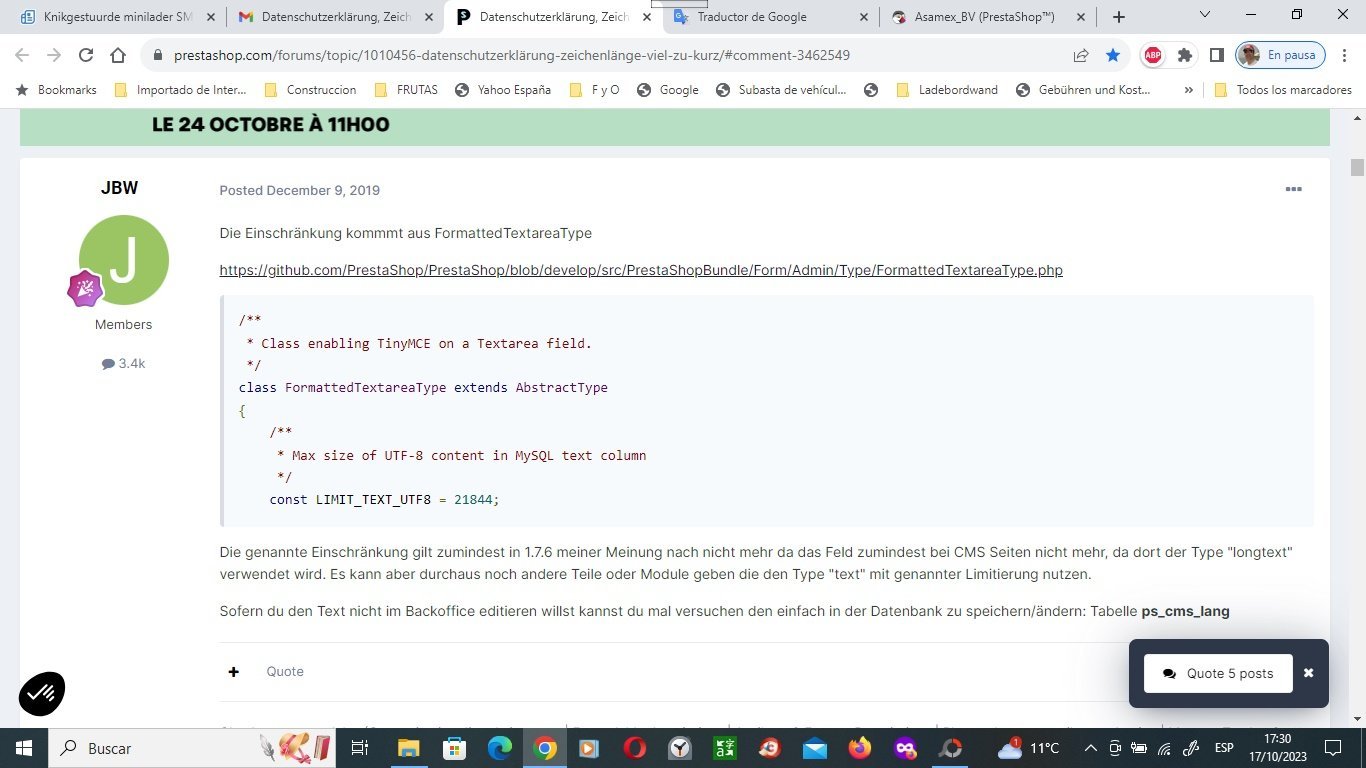Launch Firefox from the taskbar
1366x768 pixels.
tap(859, 748)
